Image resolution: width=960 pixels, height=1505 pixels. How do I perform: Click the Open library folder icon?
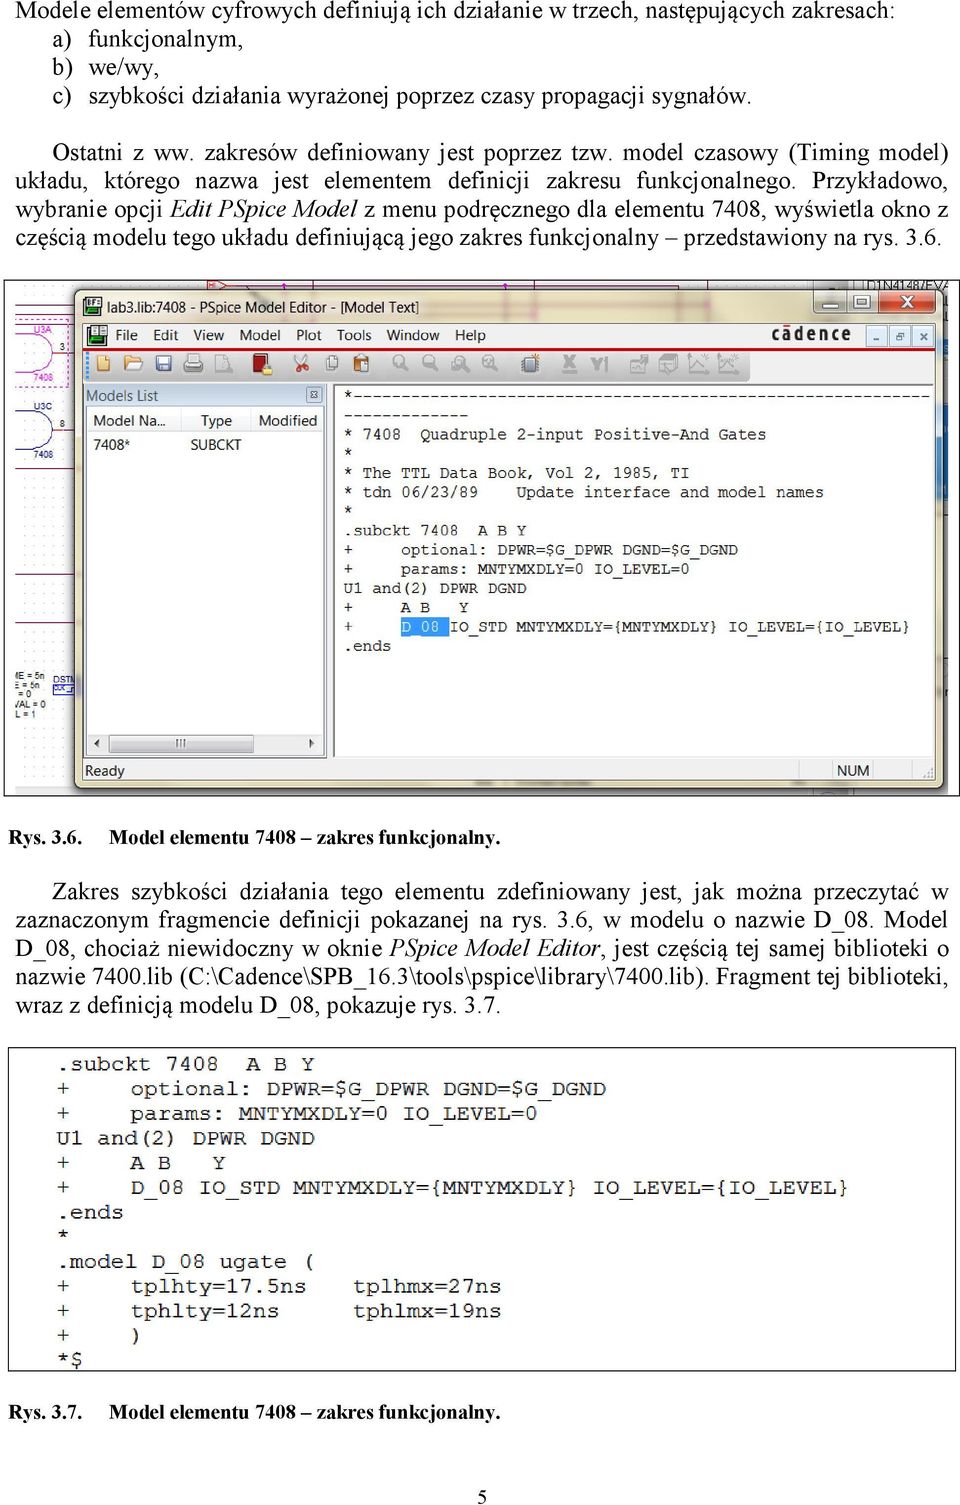tap(133, 363)
